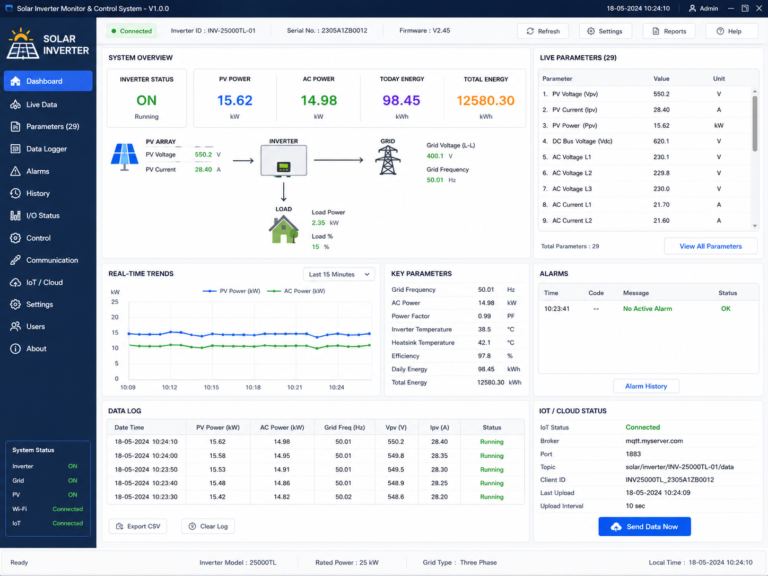
Task: Click the Refresh button in top bar
Action: point(543,31)
